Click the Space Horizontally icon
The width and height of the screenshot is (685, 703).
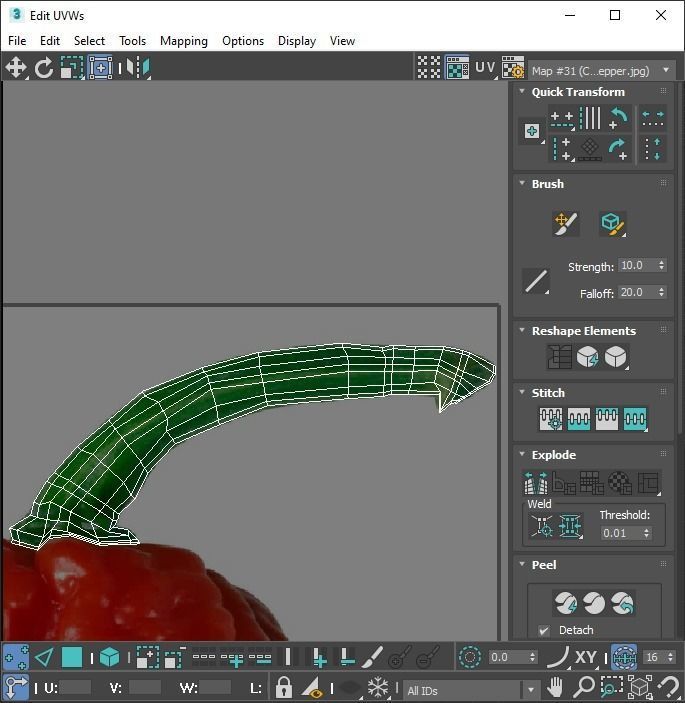click(653, 119)
